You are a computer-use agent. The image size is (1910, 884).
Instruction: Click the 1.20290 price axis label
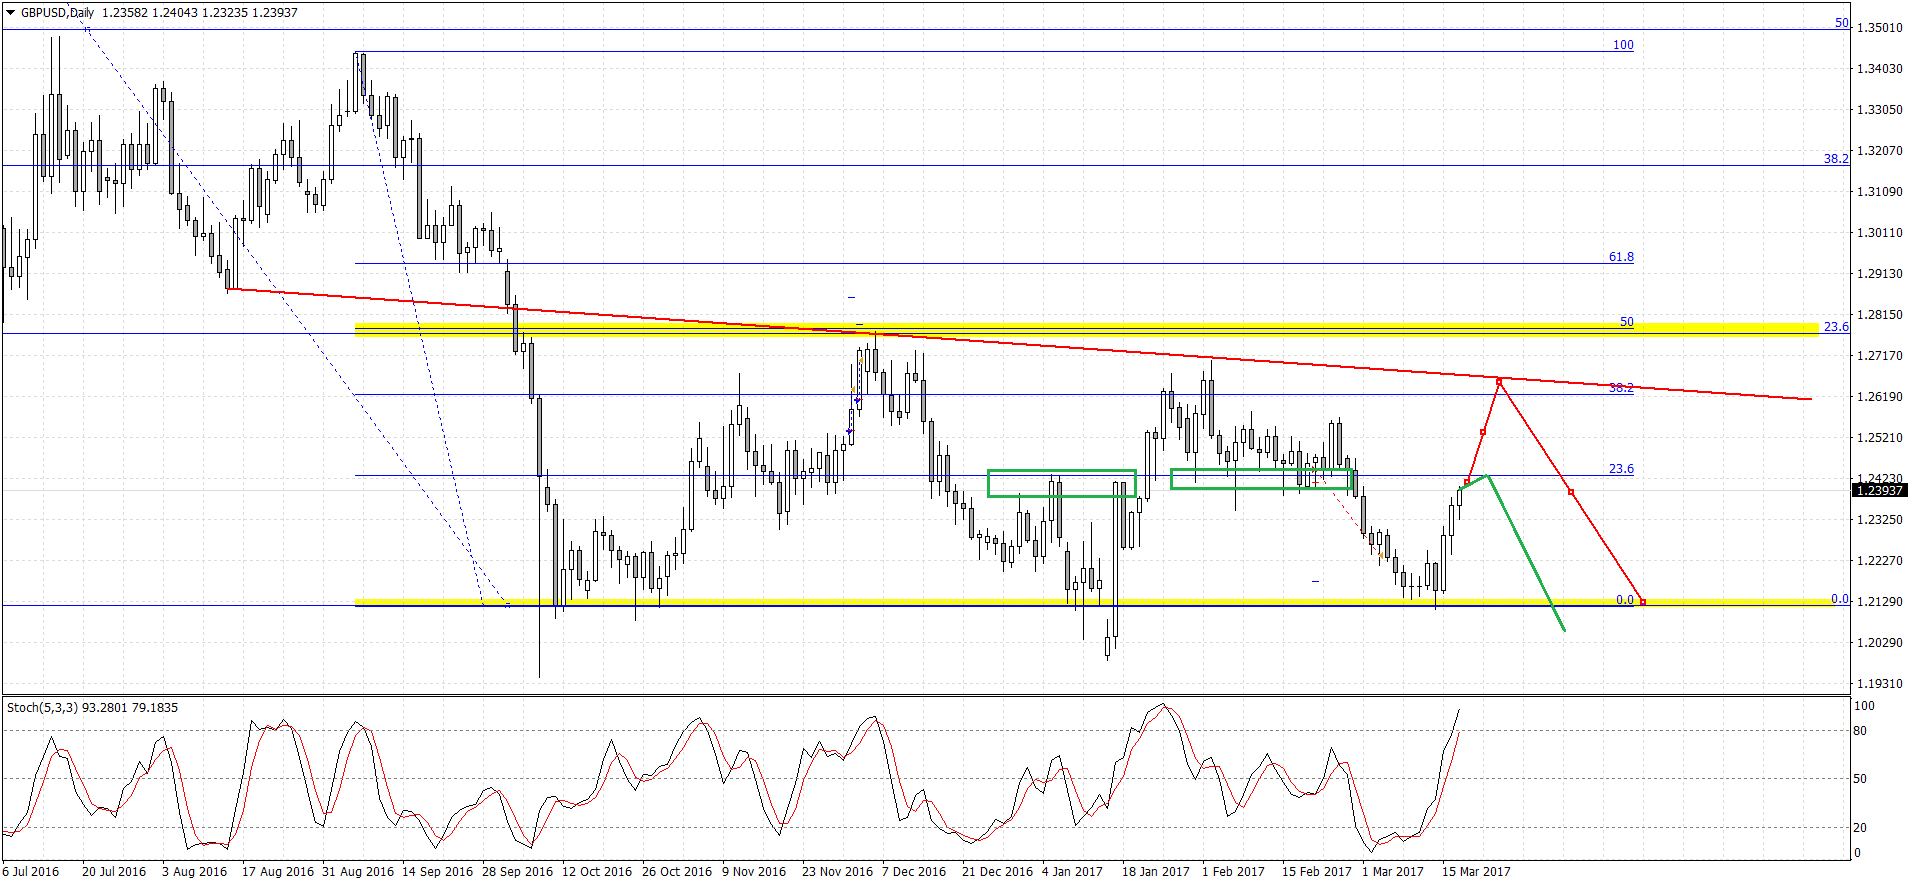(x=1880, y=643)
